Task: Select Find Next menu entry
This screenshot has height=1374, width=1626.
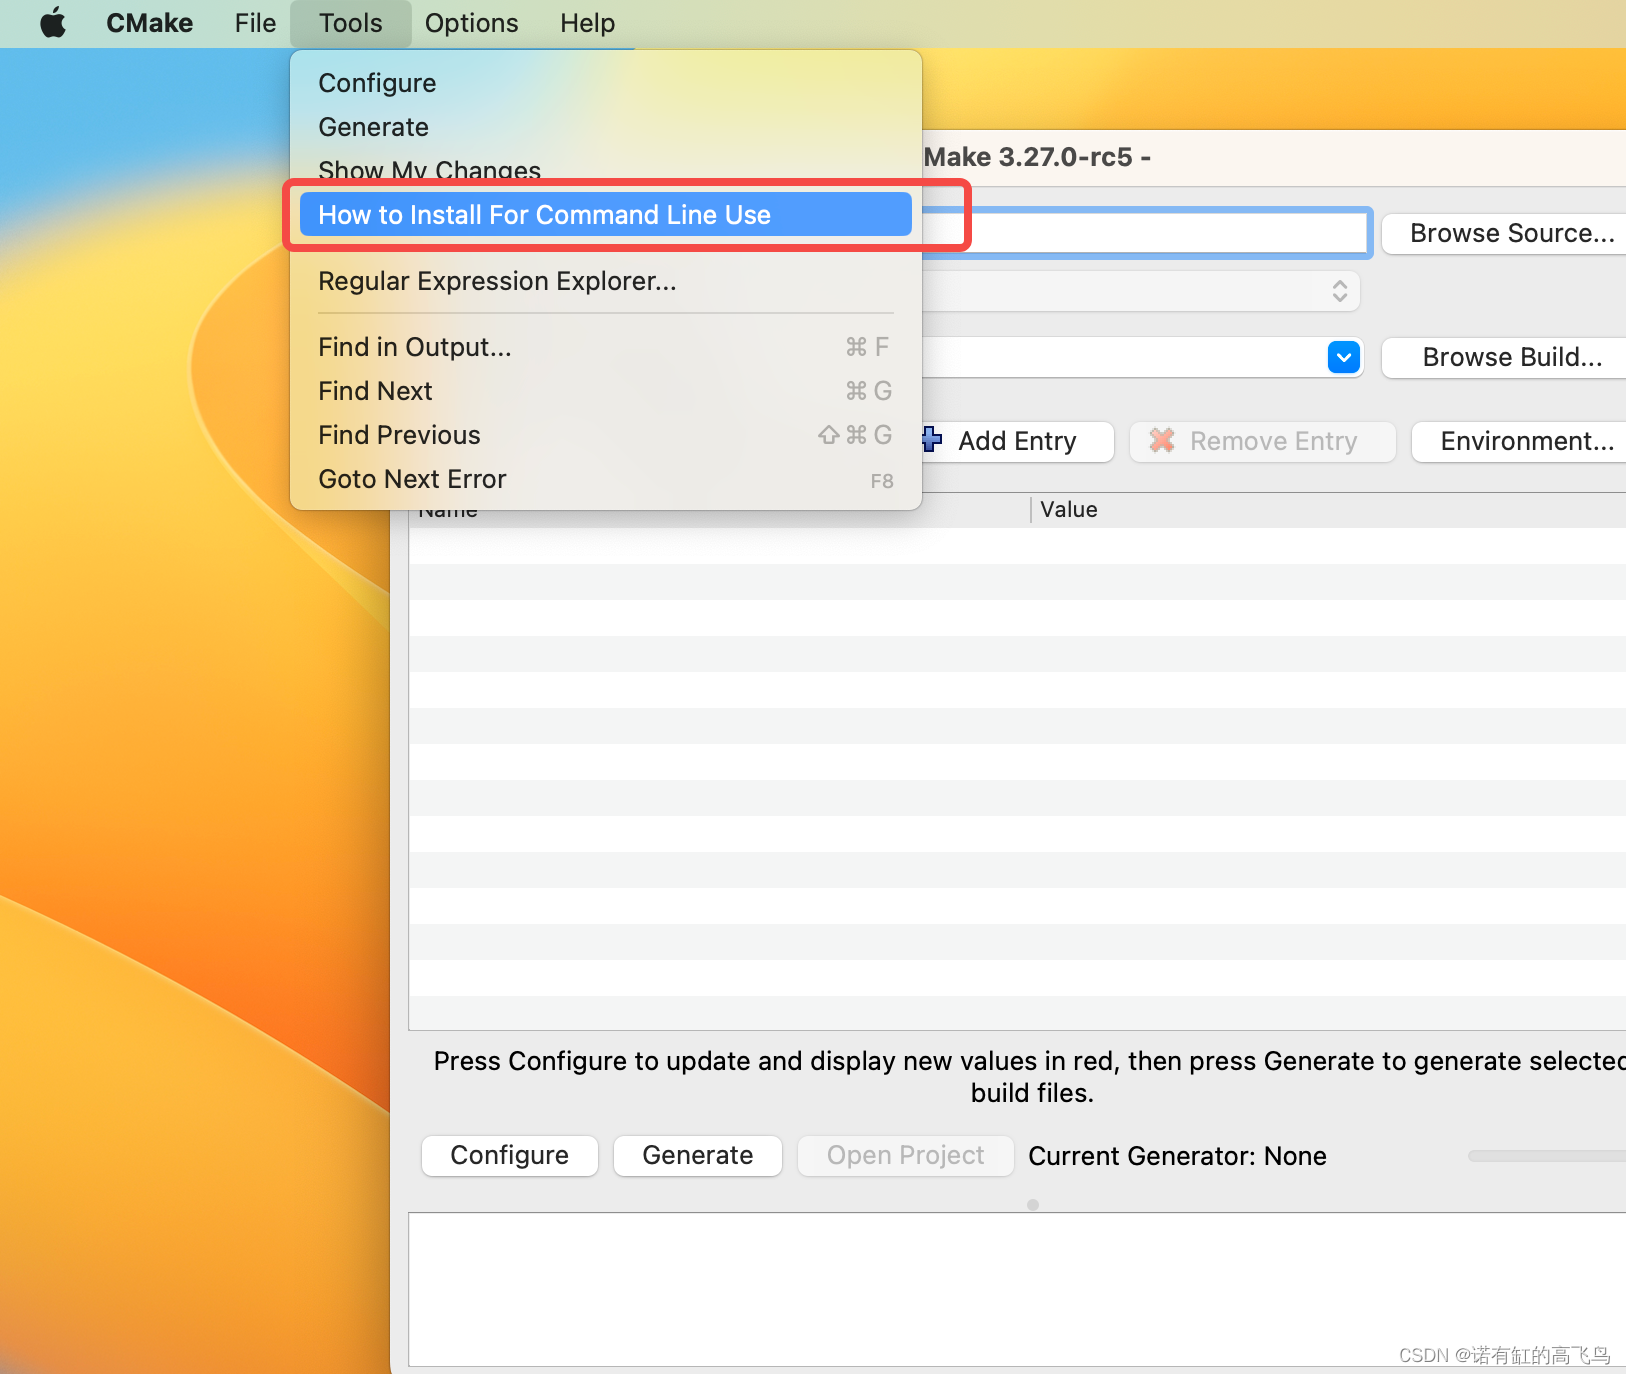Action: click(605, 391)
